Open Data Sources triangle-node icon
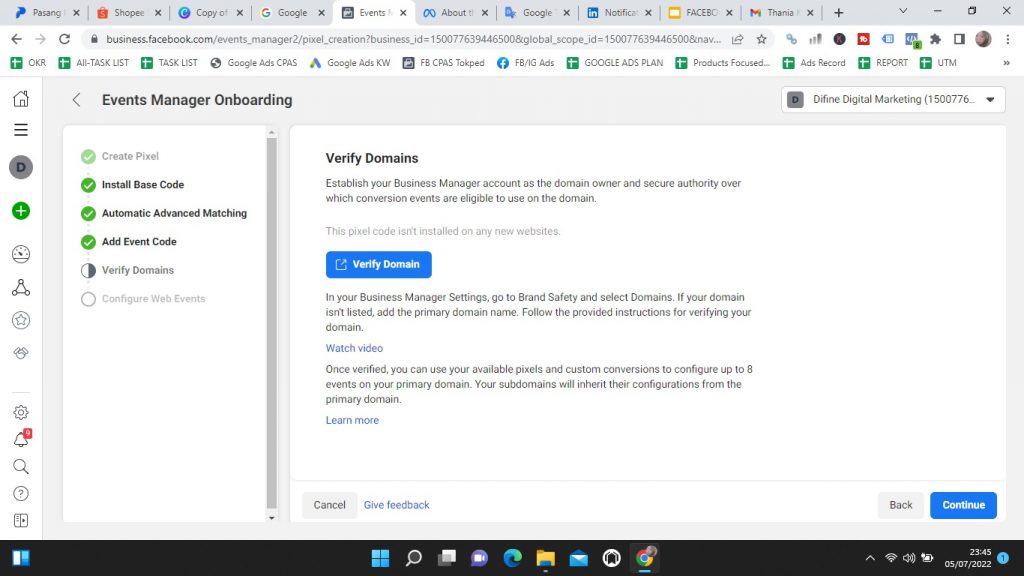The width and height of the screenshot is (1024, 576). click(20, 288)
